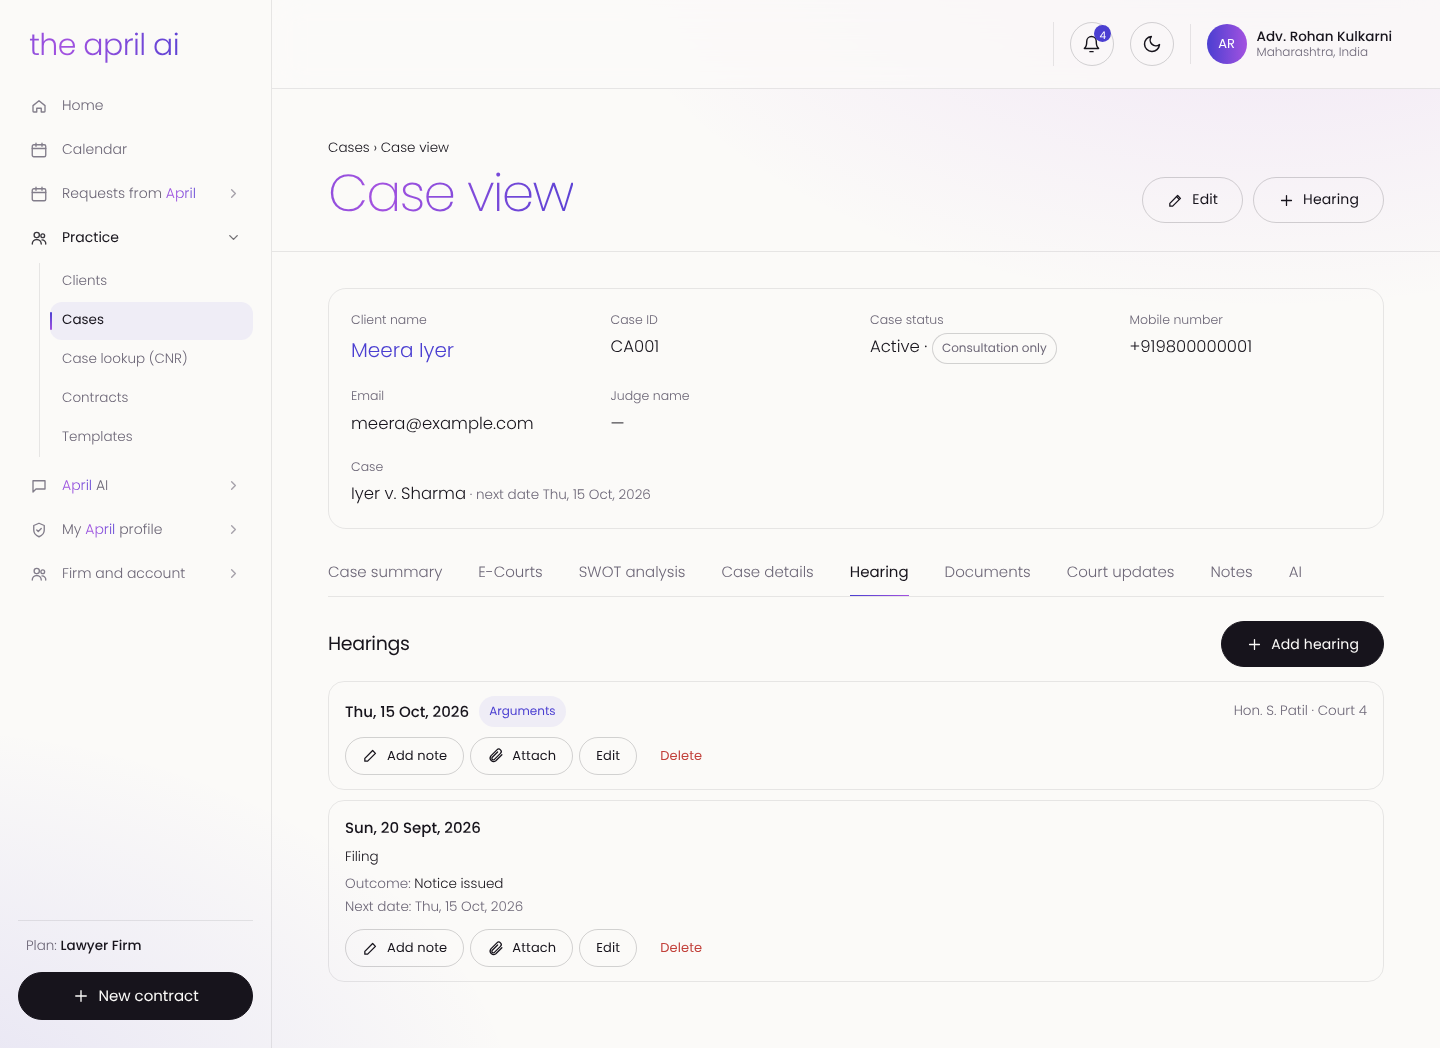Open the AR profile avatar
Image resolution: width=1440 pixels, height=1048 pixels.
click(1226, 44)
